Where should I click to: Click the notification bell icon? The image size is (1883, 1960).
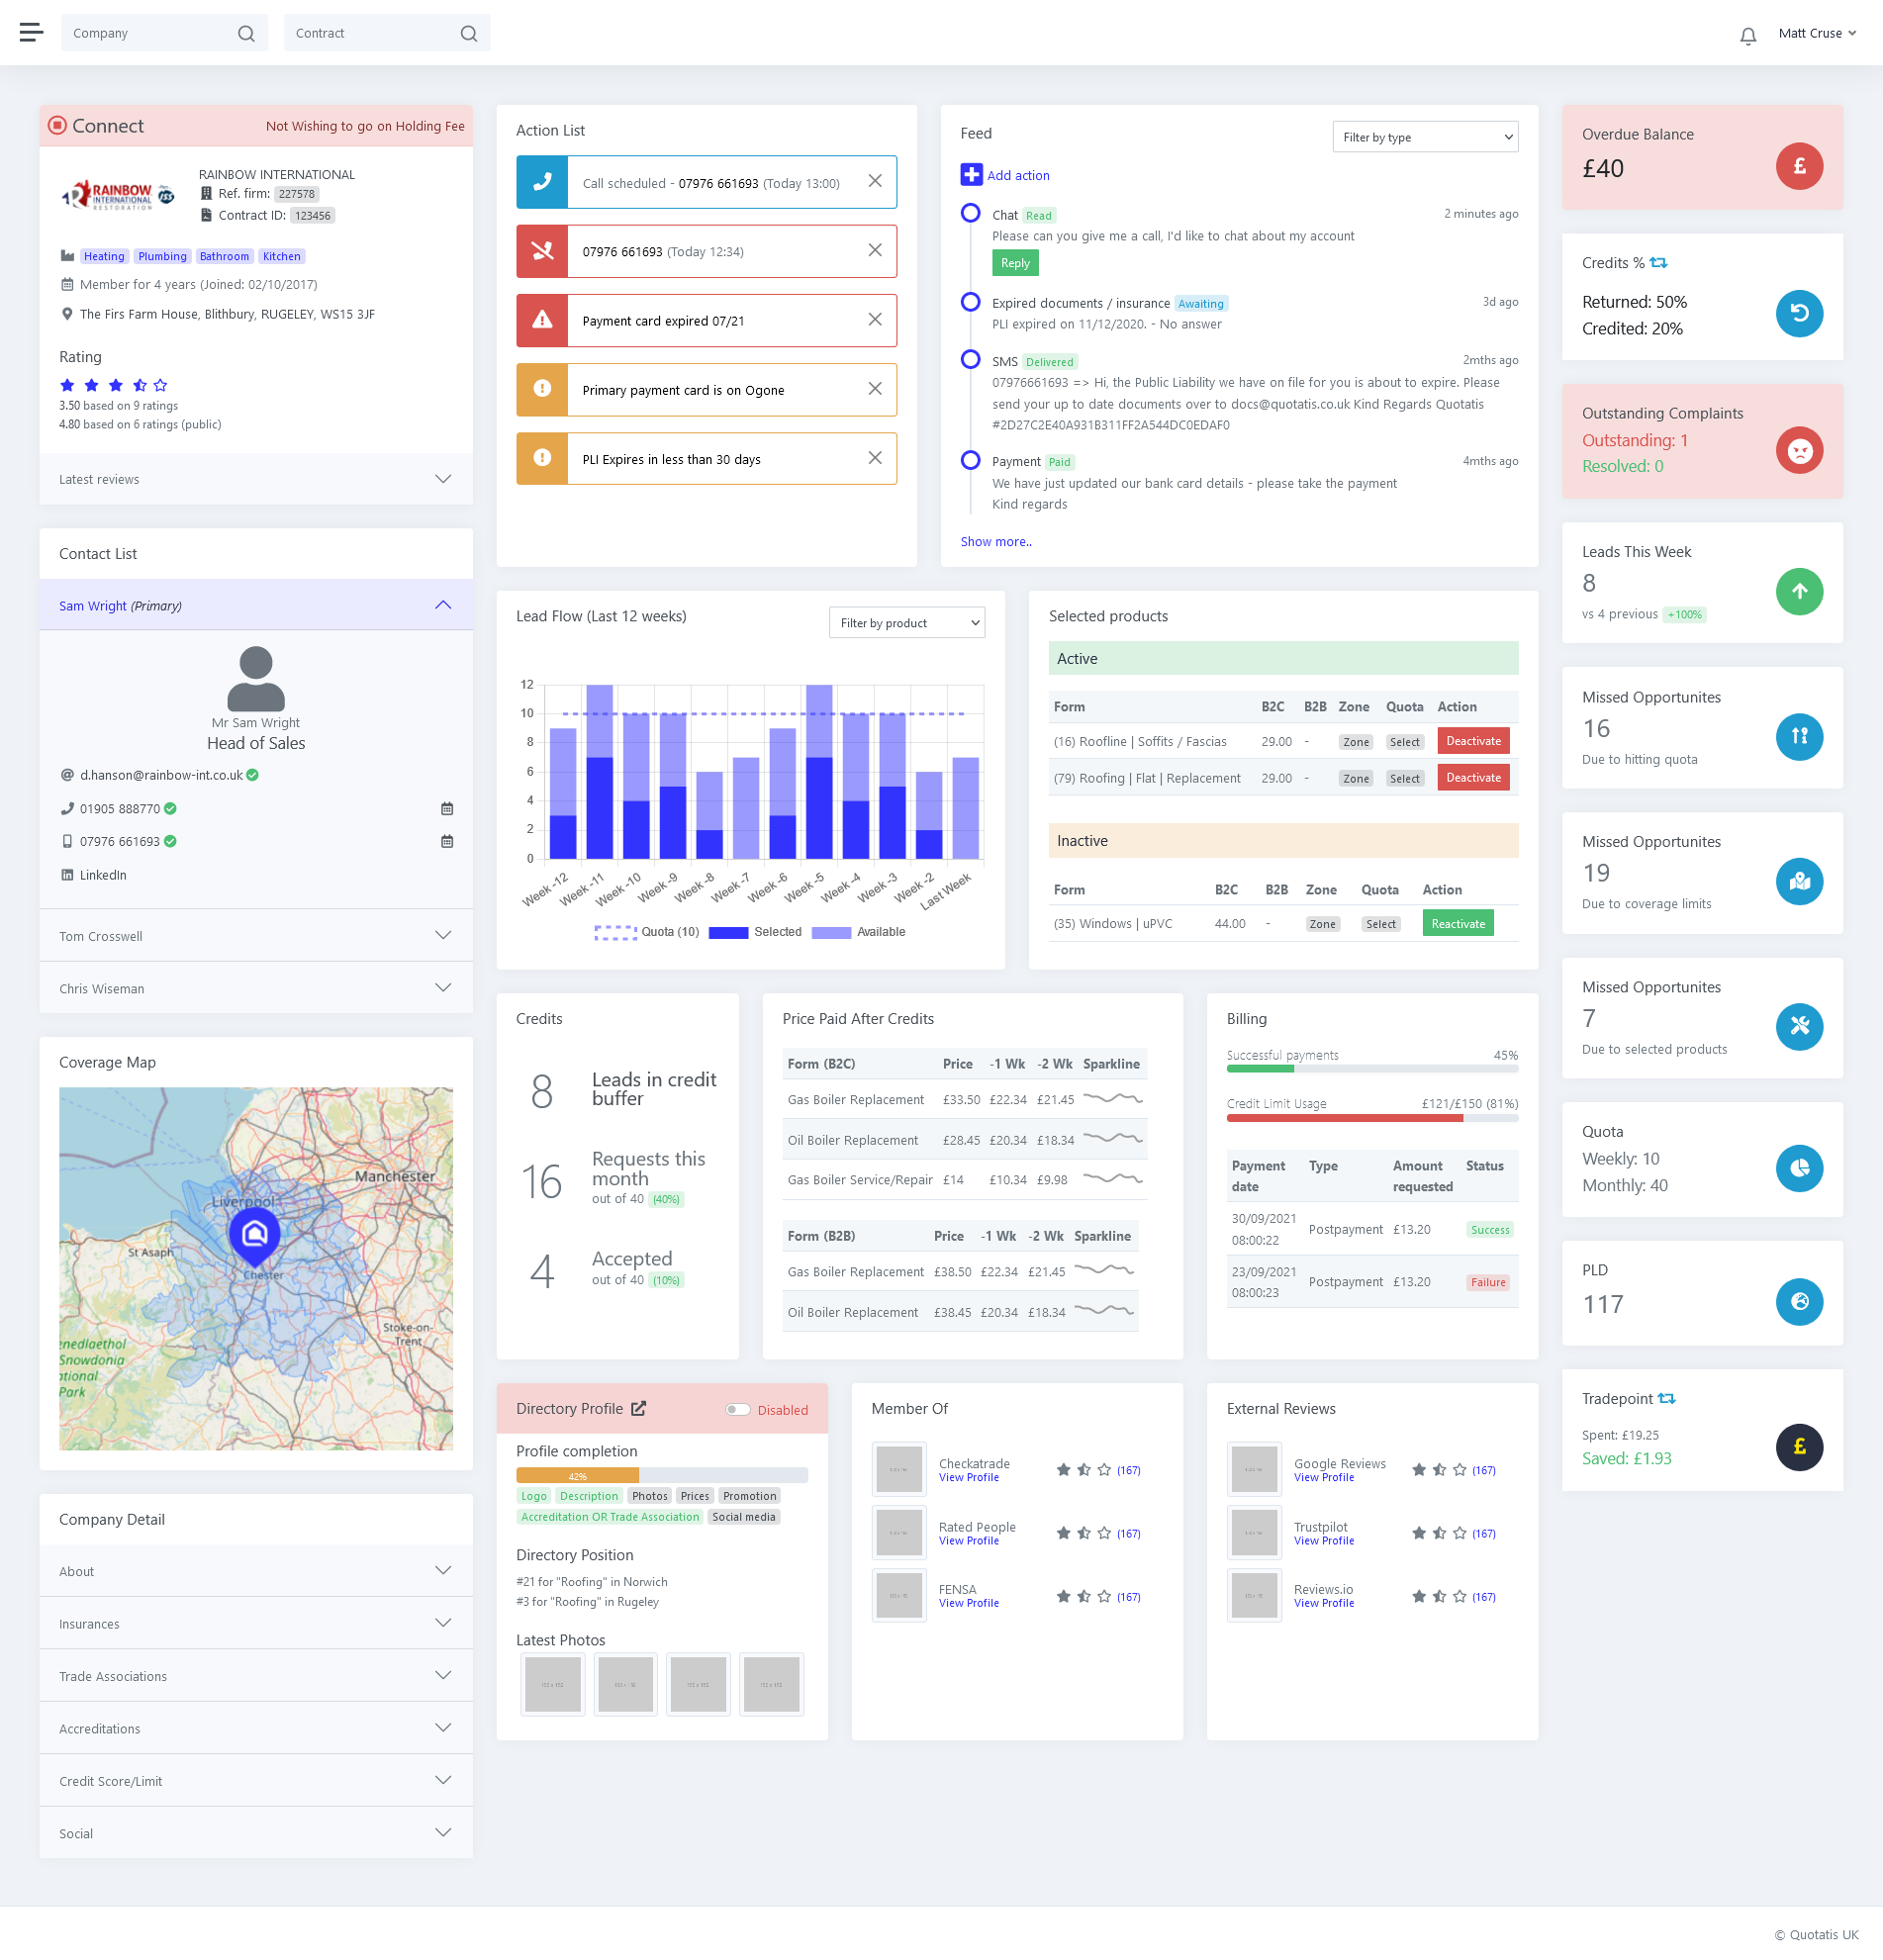1747,36
